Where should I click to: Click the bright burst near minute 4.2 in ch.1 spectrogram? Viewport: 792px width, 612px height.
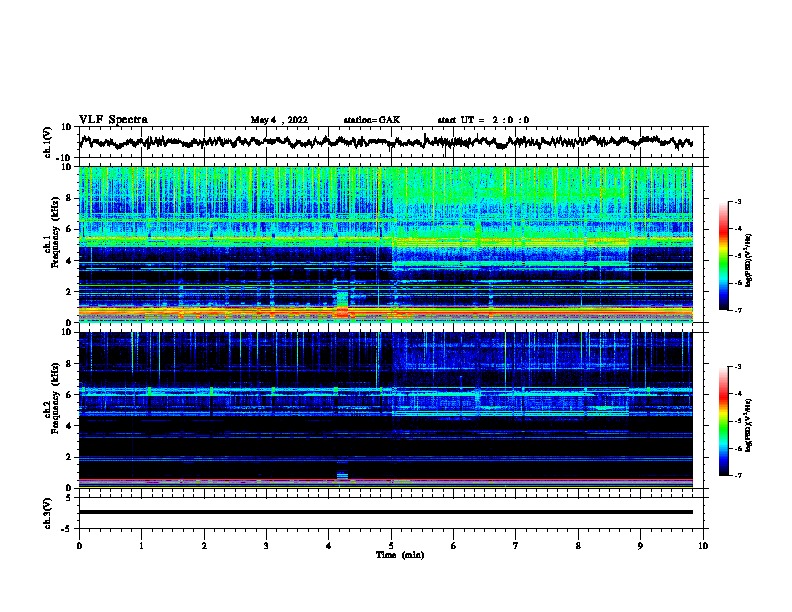coord(342,304)
